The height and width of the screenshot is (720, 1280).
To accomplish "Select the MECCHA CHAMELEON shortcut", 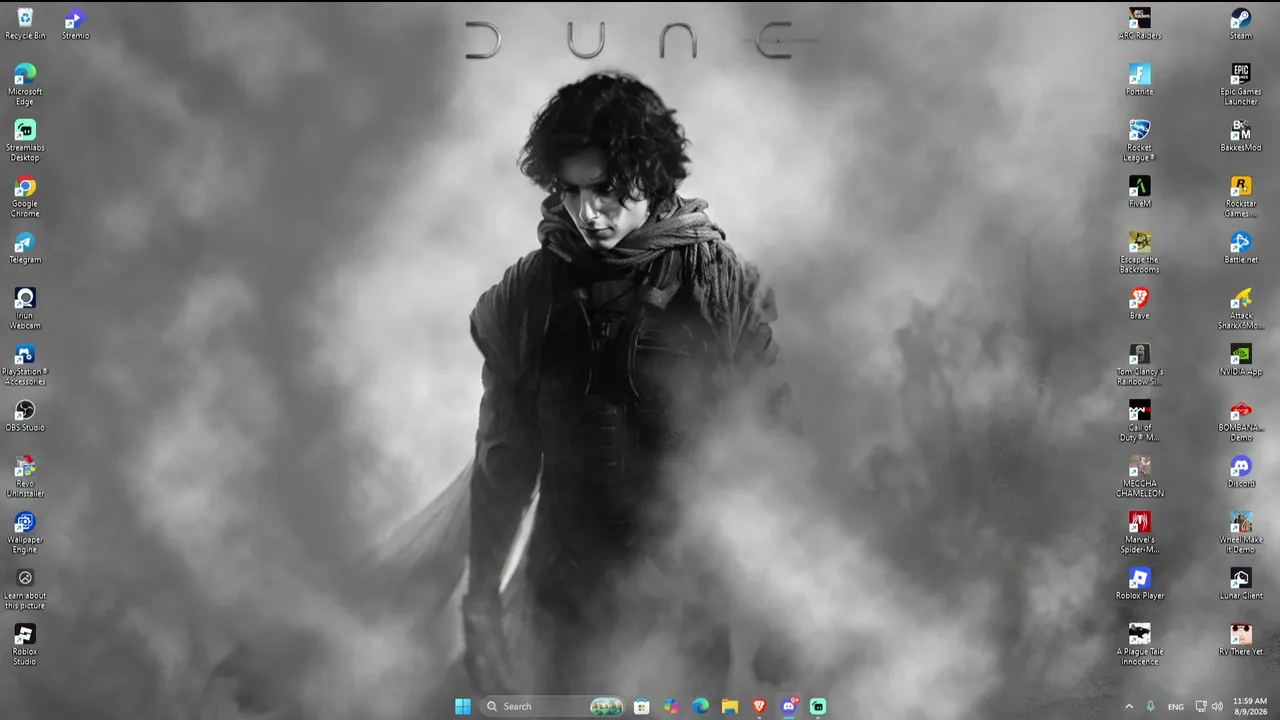I will [1140, 477].
